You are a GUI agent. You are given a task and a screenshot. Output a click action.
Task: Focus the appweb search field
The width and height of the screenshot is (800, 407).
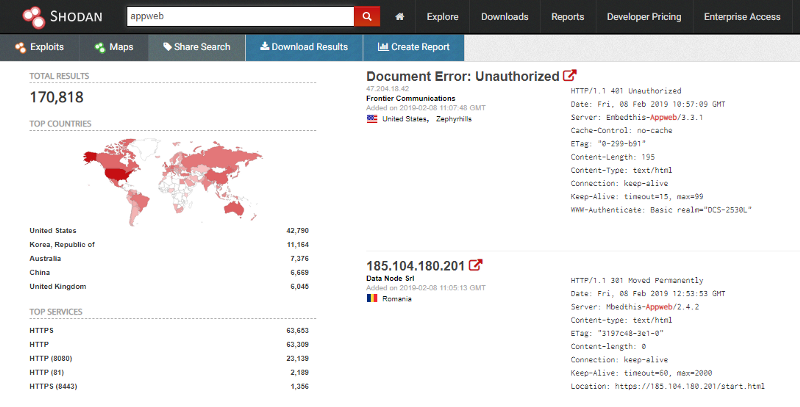(x=240, y=16)
